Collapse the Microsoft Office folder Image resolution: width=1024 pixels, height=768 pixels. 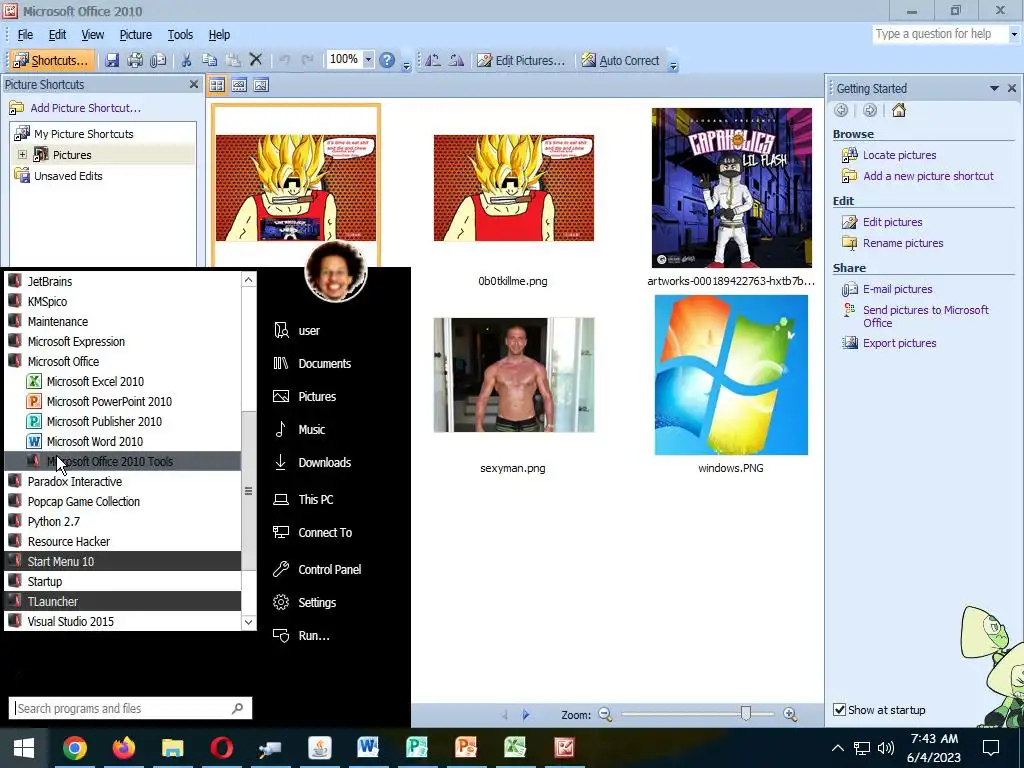click(x=63, y=361)
